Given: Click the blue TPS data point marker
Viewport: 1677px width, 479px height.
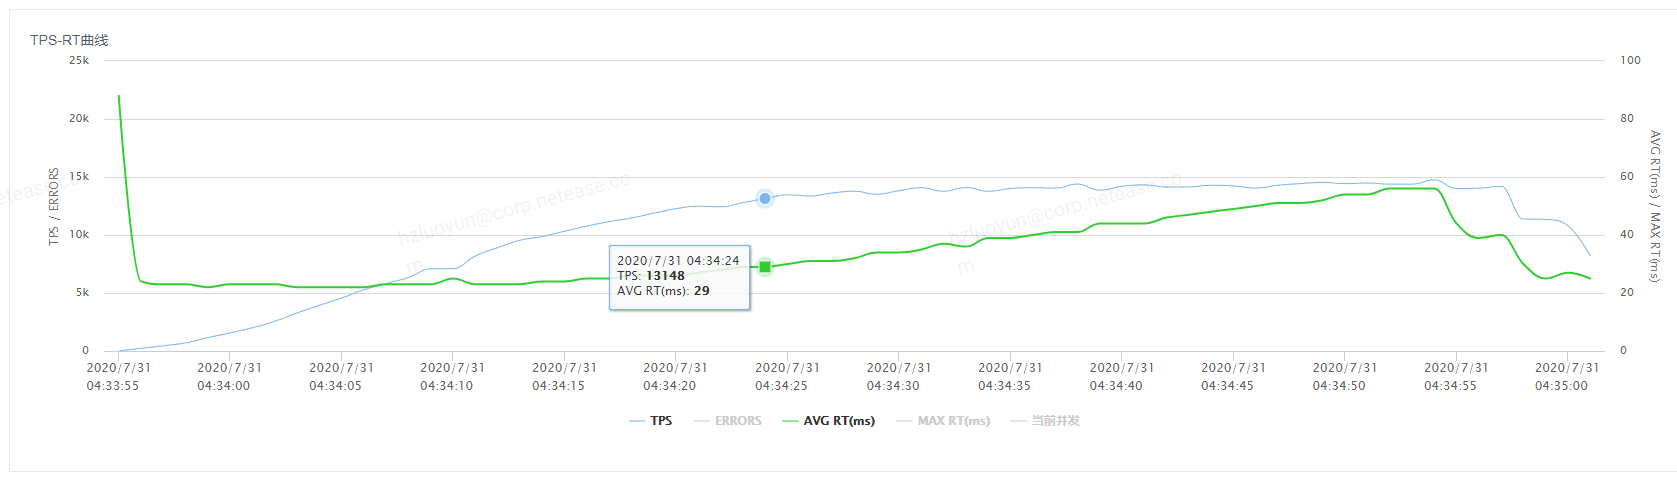Looking at the screenshot, I should (765, 198).
